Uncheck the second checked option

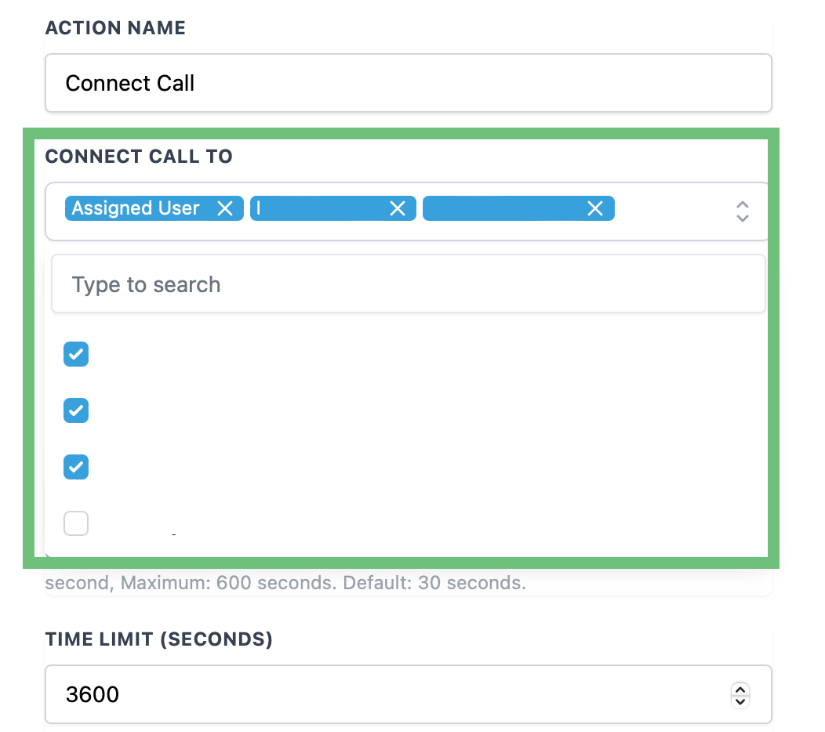point(76,410)
